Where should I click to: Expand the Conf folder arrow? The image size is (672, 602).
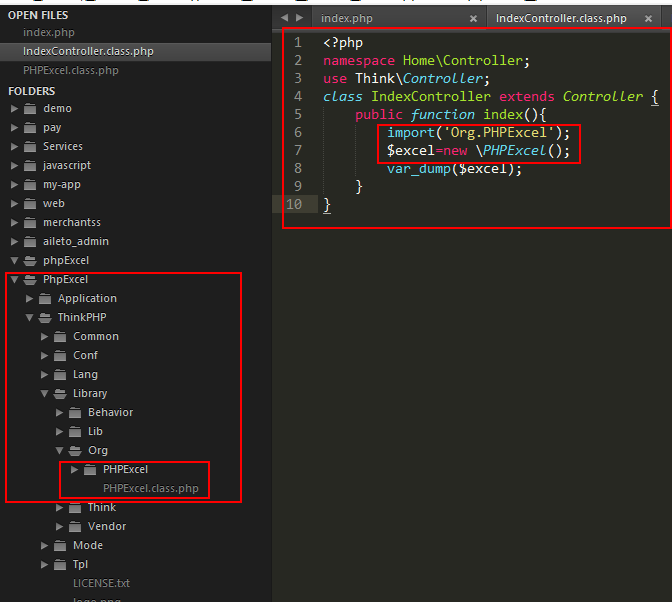(x=44, y=356)
